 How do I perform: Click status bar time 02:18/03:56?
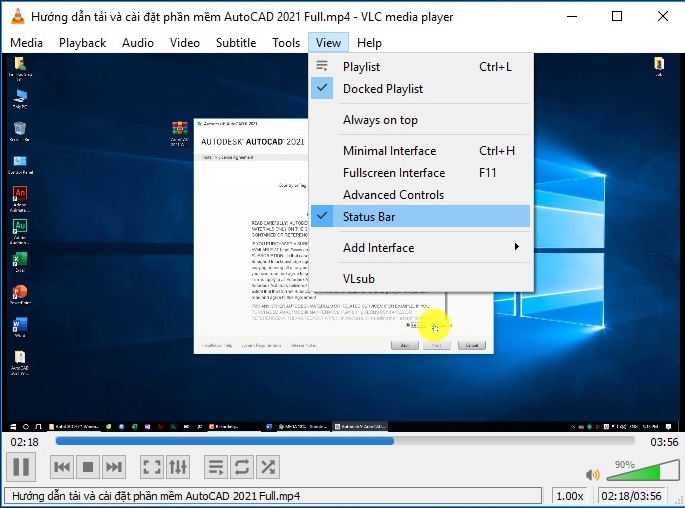point(631,496)
